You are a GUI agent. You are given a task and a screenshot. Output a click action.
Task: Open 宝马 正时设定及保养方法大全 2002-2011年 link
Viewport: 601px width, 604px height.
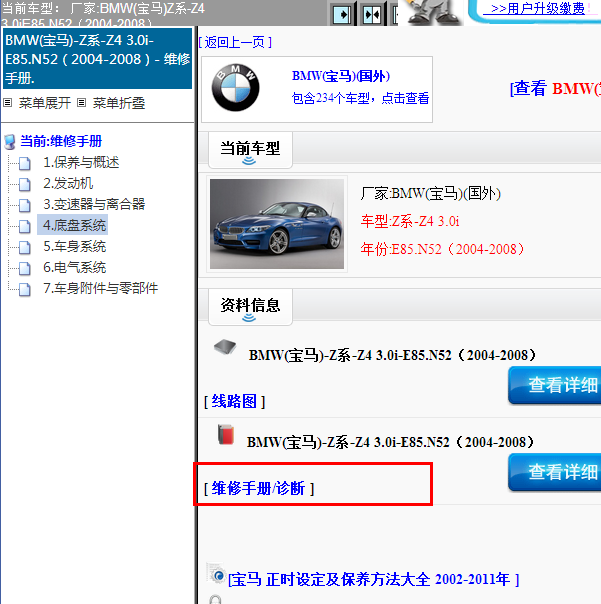(x=373, y=579)
